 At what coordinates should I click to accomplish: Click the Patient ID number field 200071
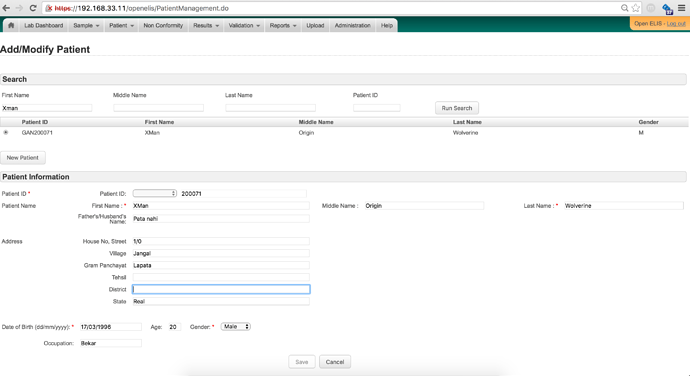pyautogui.click(x=243, y=193)
